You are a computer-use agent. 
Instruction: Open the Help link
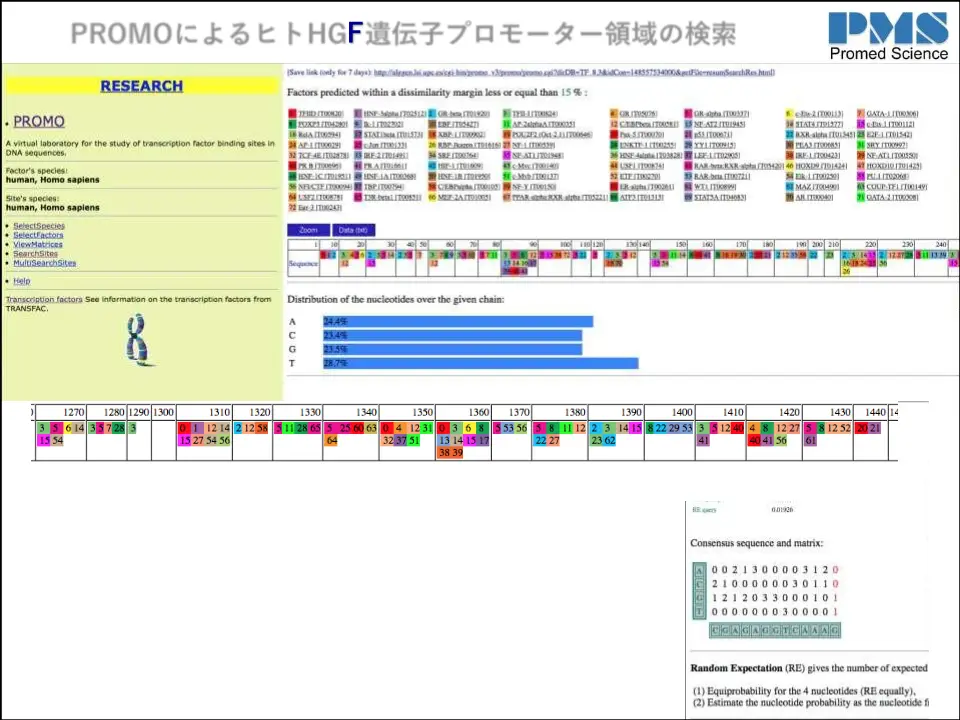pyautogui.click(x=21, y=281)
